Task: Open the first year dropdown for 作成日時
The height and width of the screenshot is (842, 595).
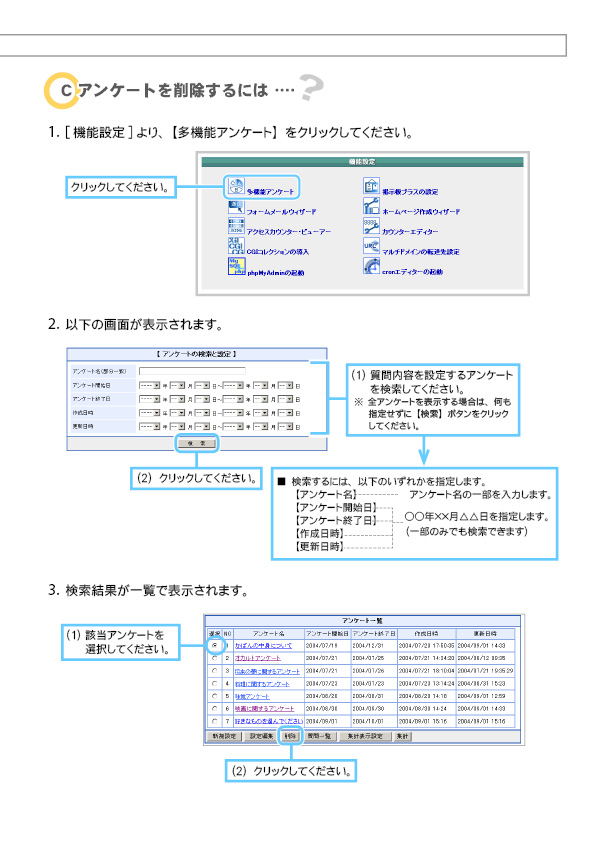Action: click(149, 413)
